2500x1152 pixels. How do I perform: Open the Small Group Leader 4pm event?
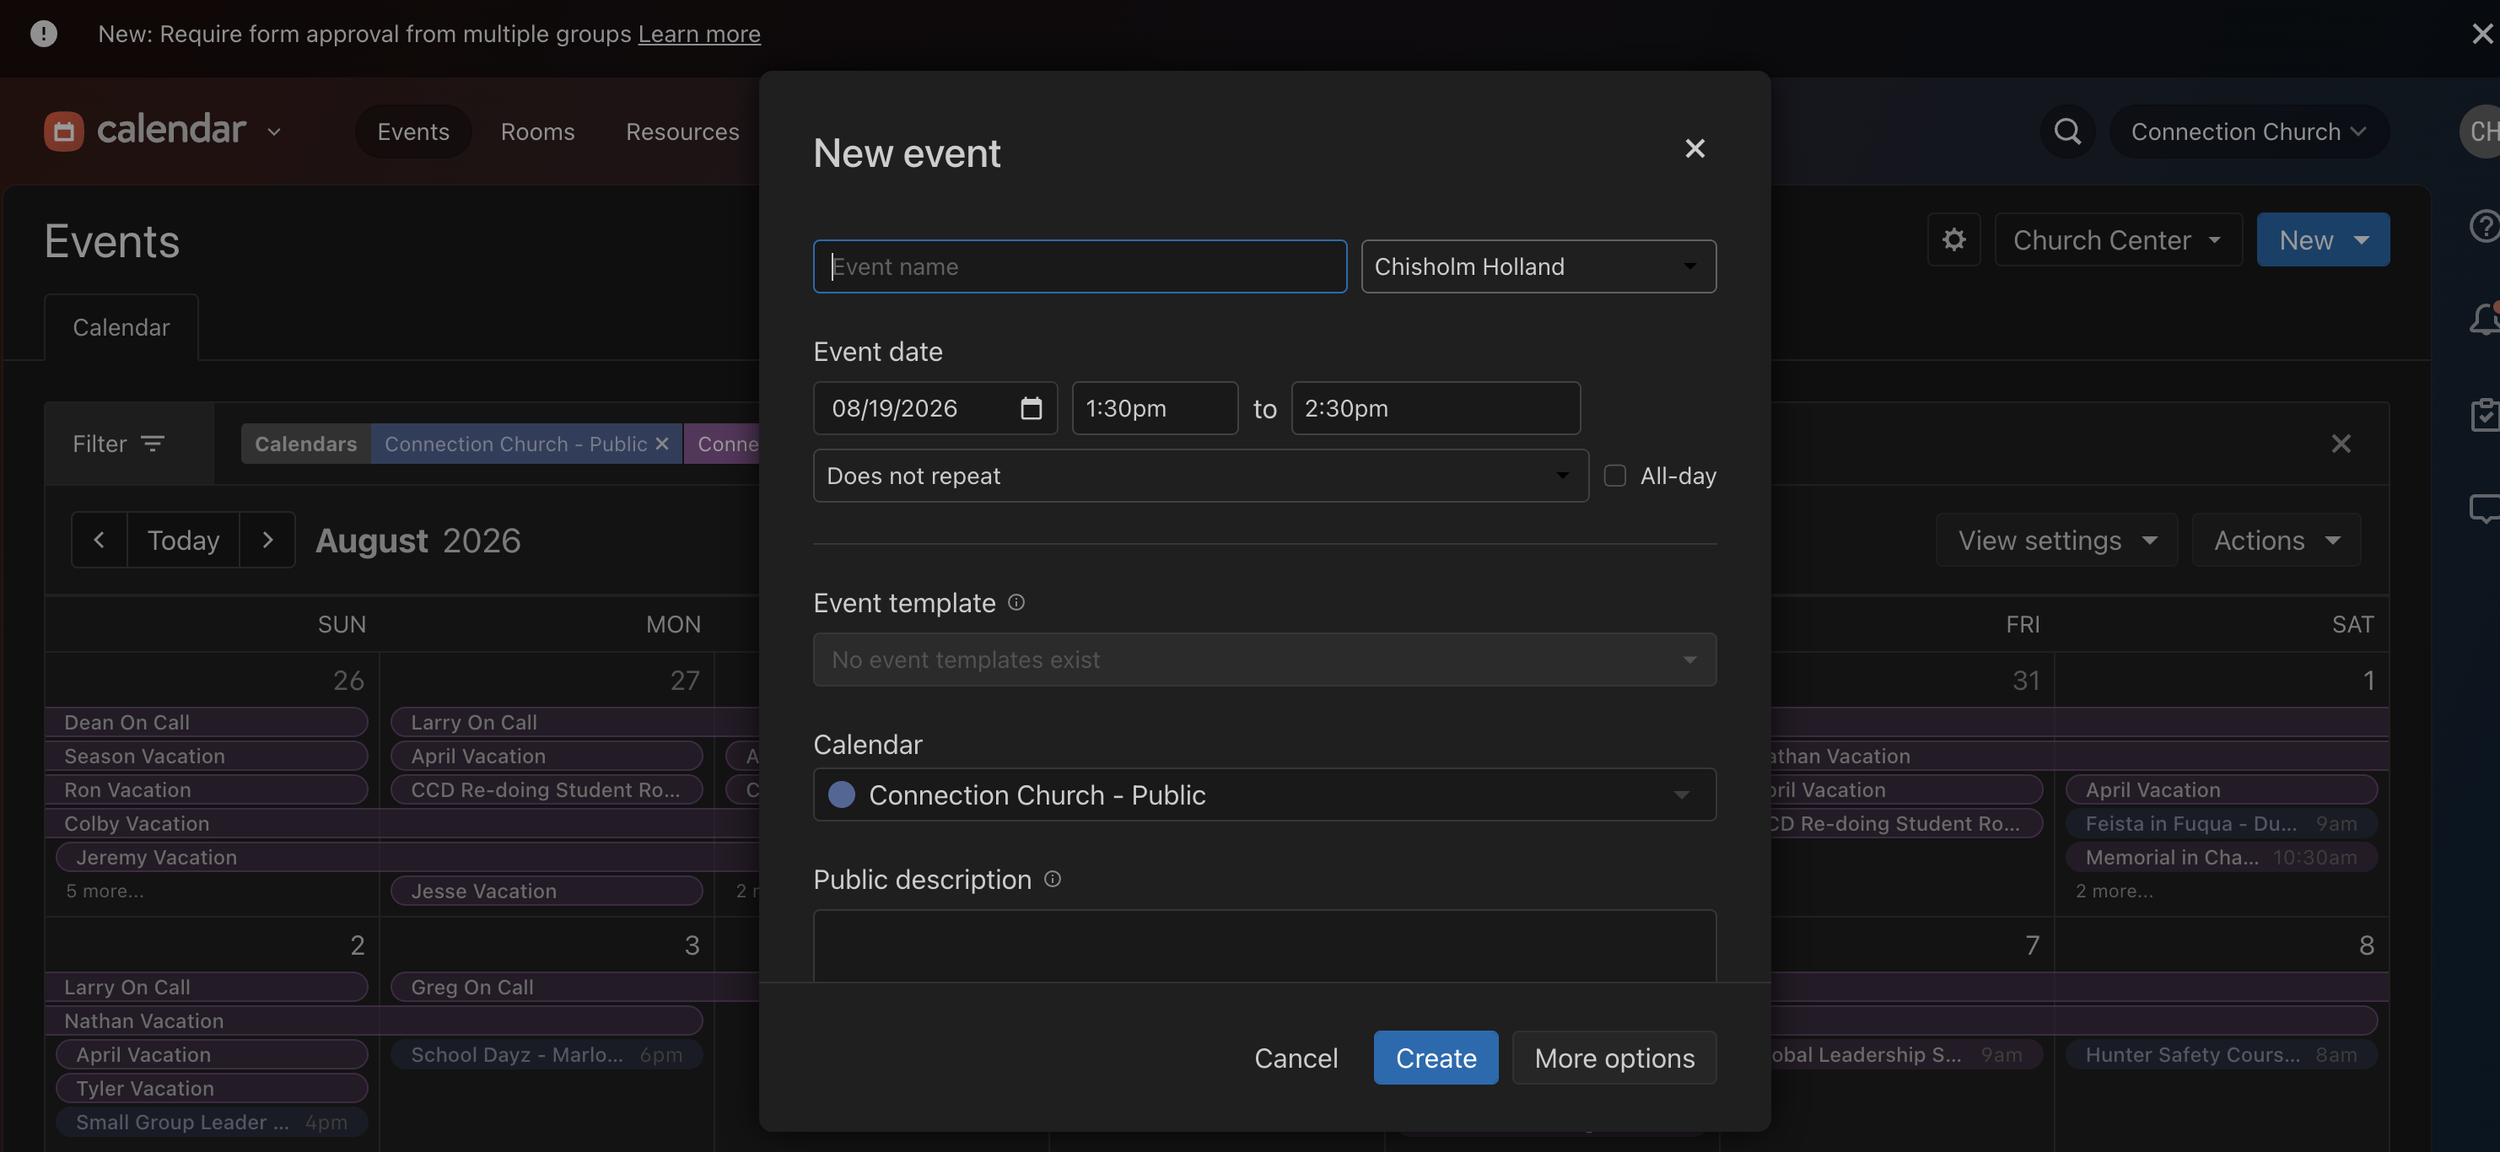coord(212,1122)
